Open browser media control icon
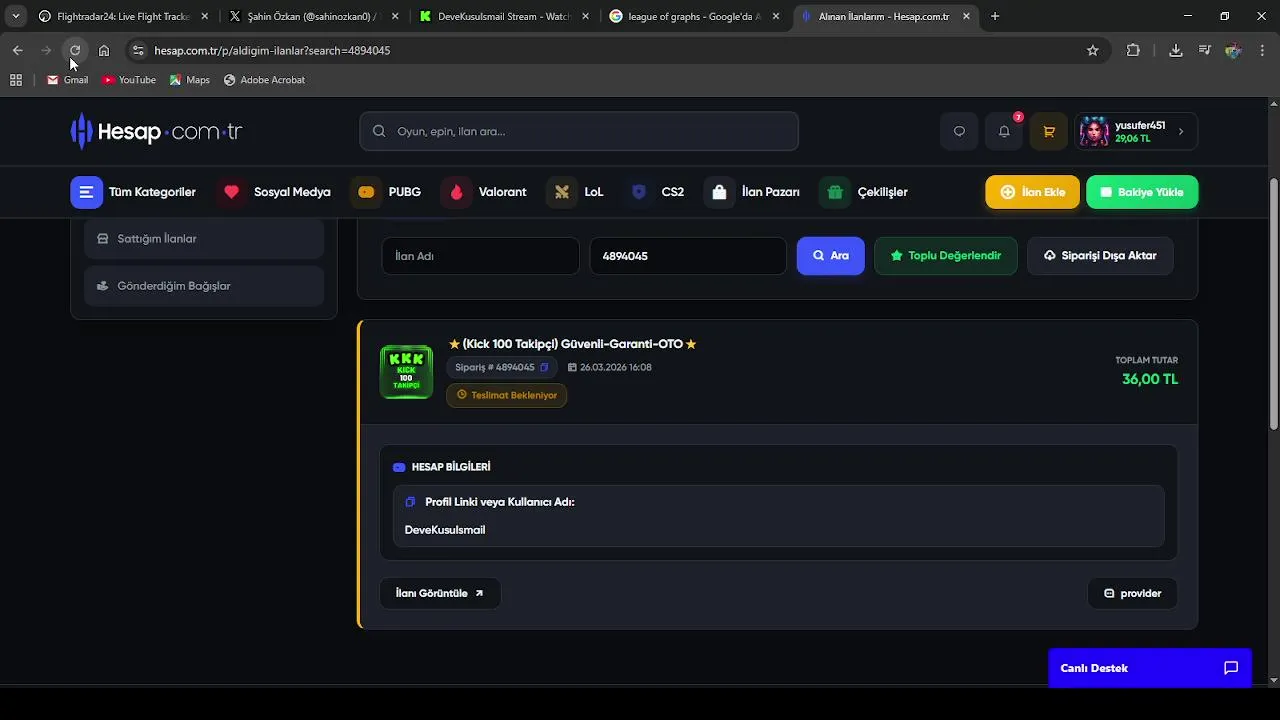The height and width of the screenshot is (720, 1280). [x=1204, y=50]
